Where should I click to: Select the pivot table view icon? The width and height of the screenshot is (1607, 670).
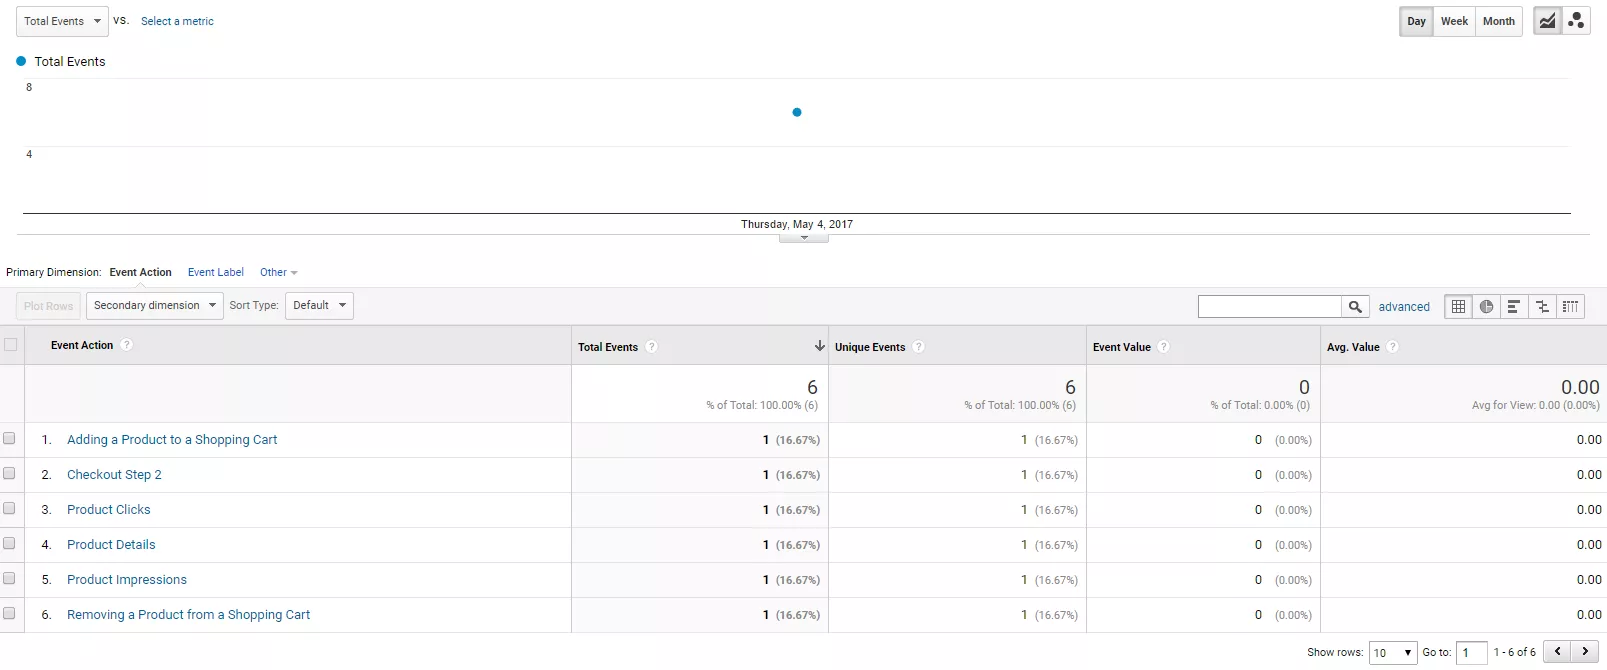click(1571, 307)
